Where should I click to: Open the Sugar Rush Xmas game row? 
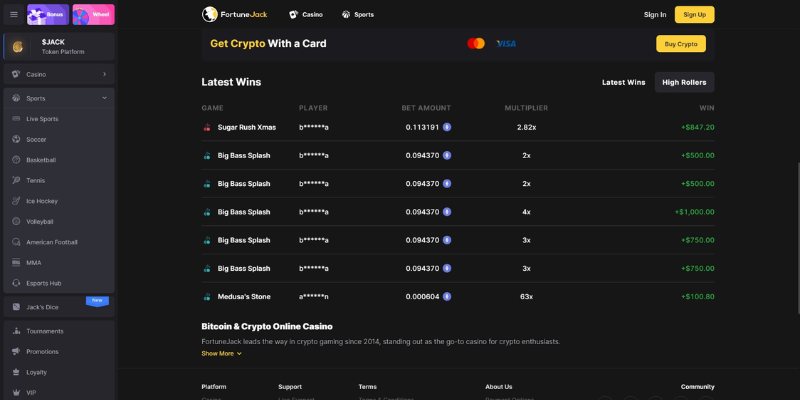pyautogui.click(x=458, y=127)
